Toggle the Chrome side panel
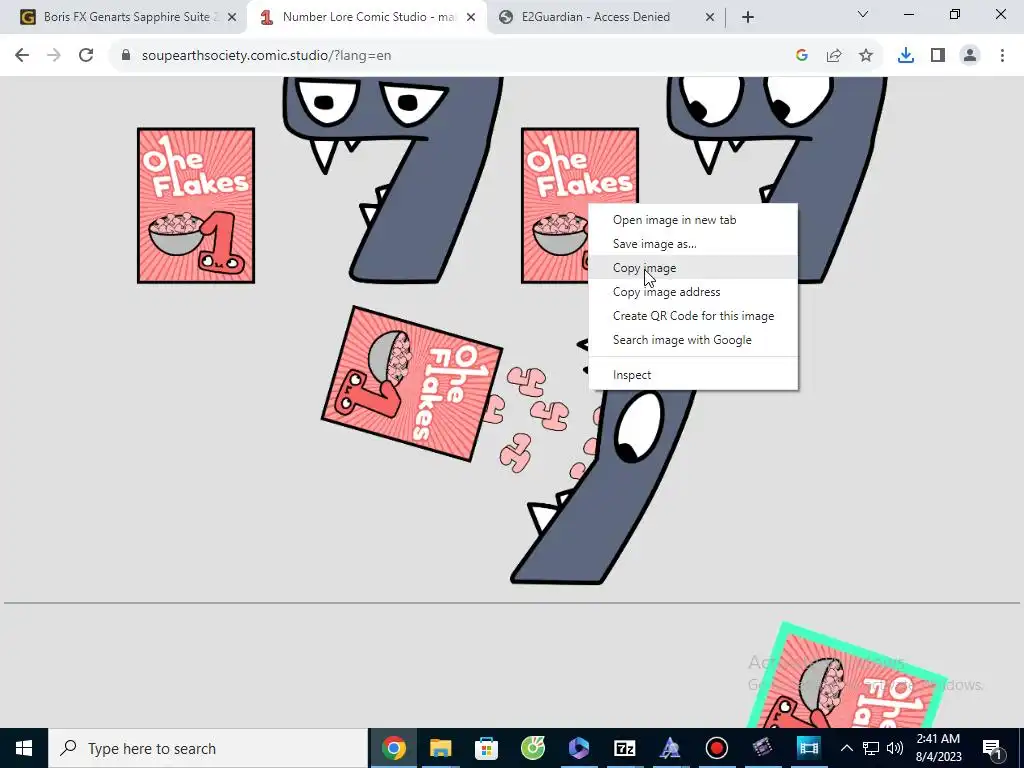This screenshot has height=768, width=1024. click(x=938, y=56)
